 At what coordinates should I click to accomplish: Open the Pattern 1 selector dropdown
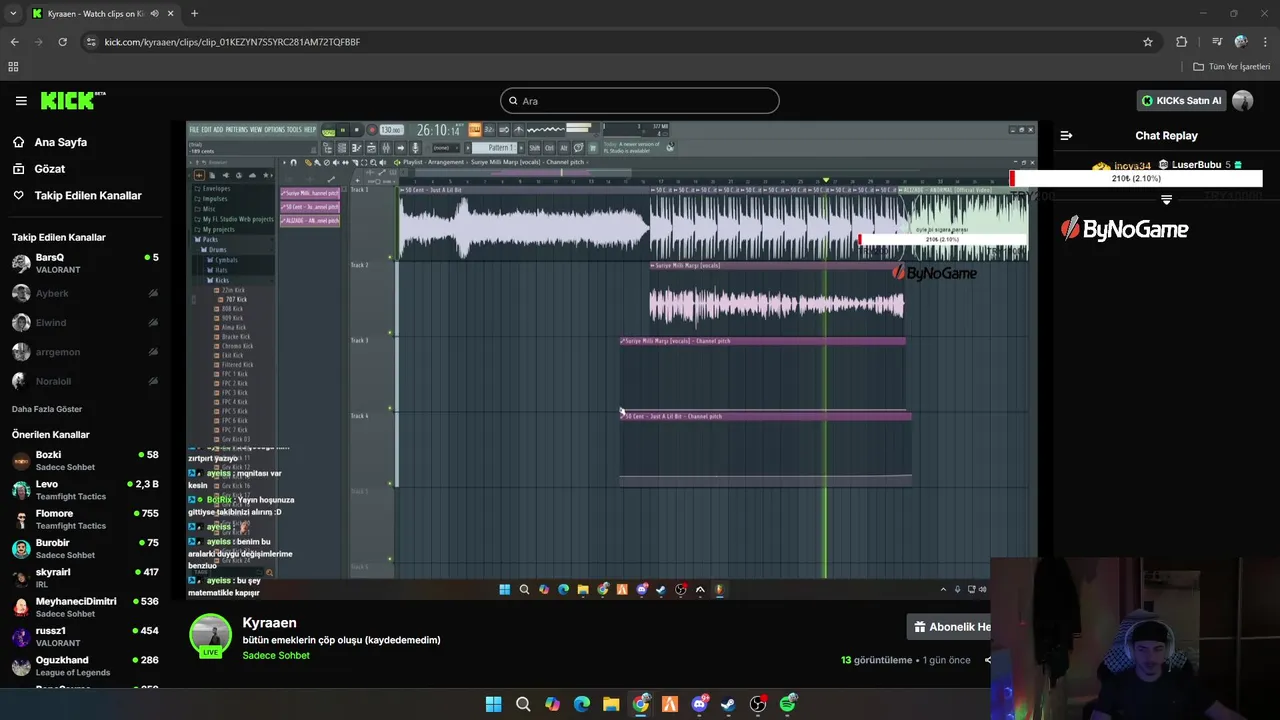coord(494,148)
